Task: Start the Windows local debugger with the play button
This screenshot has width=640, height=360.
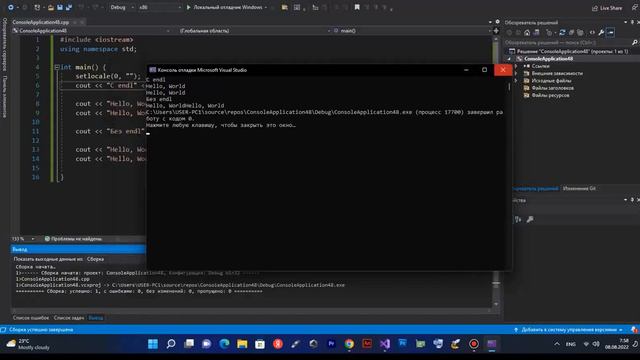Action: point(189,7)
